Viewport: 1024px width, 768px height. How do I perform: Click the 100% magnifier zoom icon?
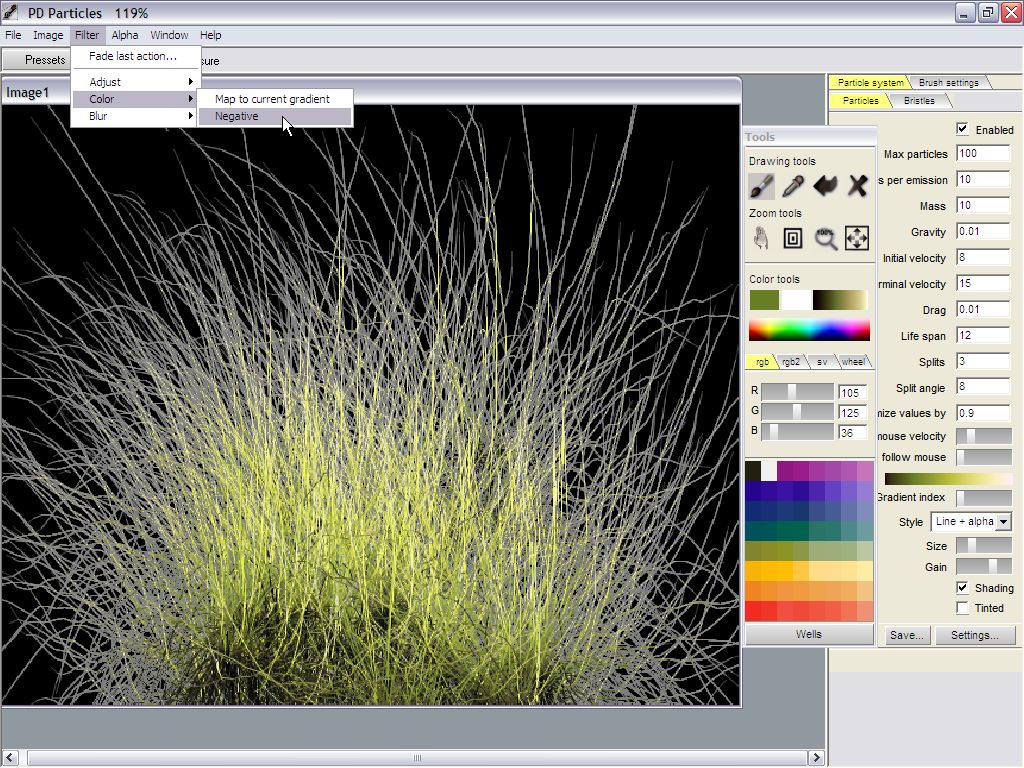coord(825,237)
